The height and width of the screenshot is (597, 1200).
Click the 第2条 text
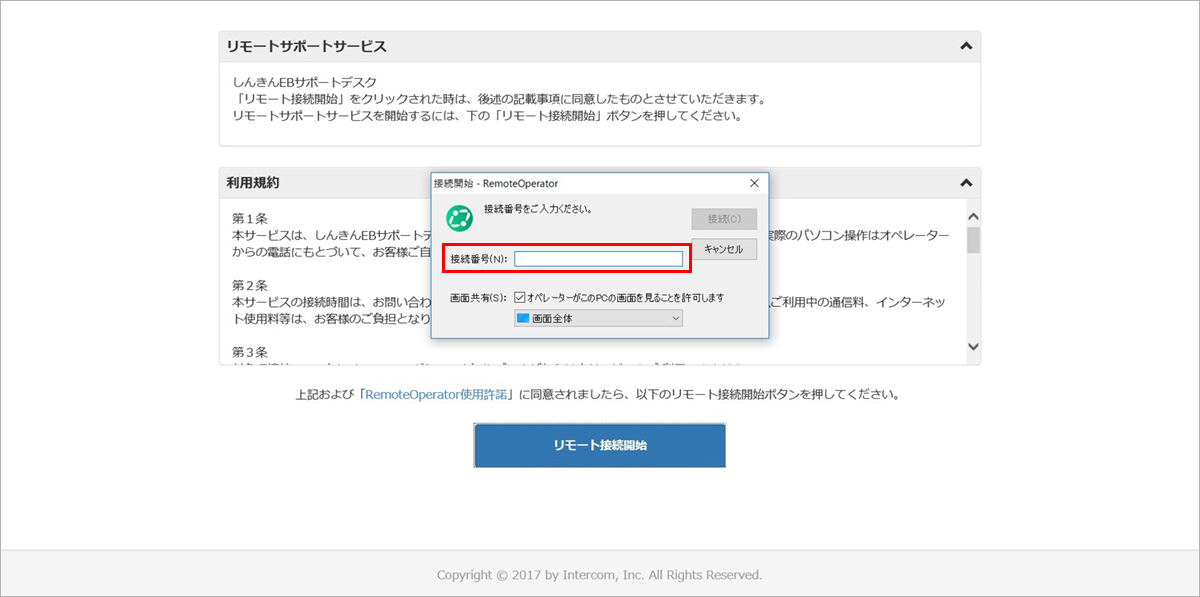coord(250,285)
